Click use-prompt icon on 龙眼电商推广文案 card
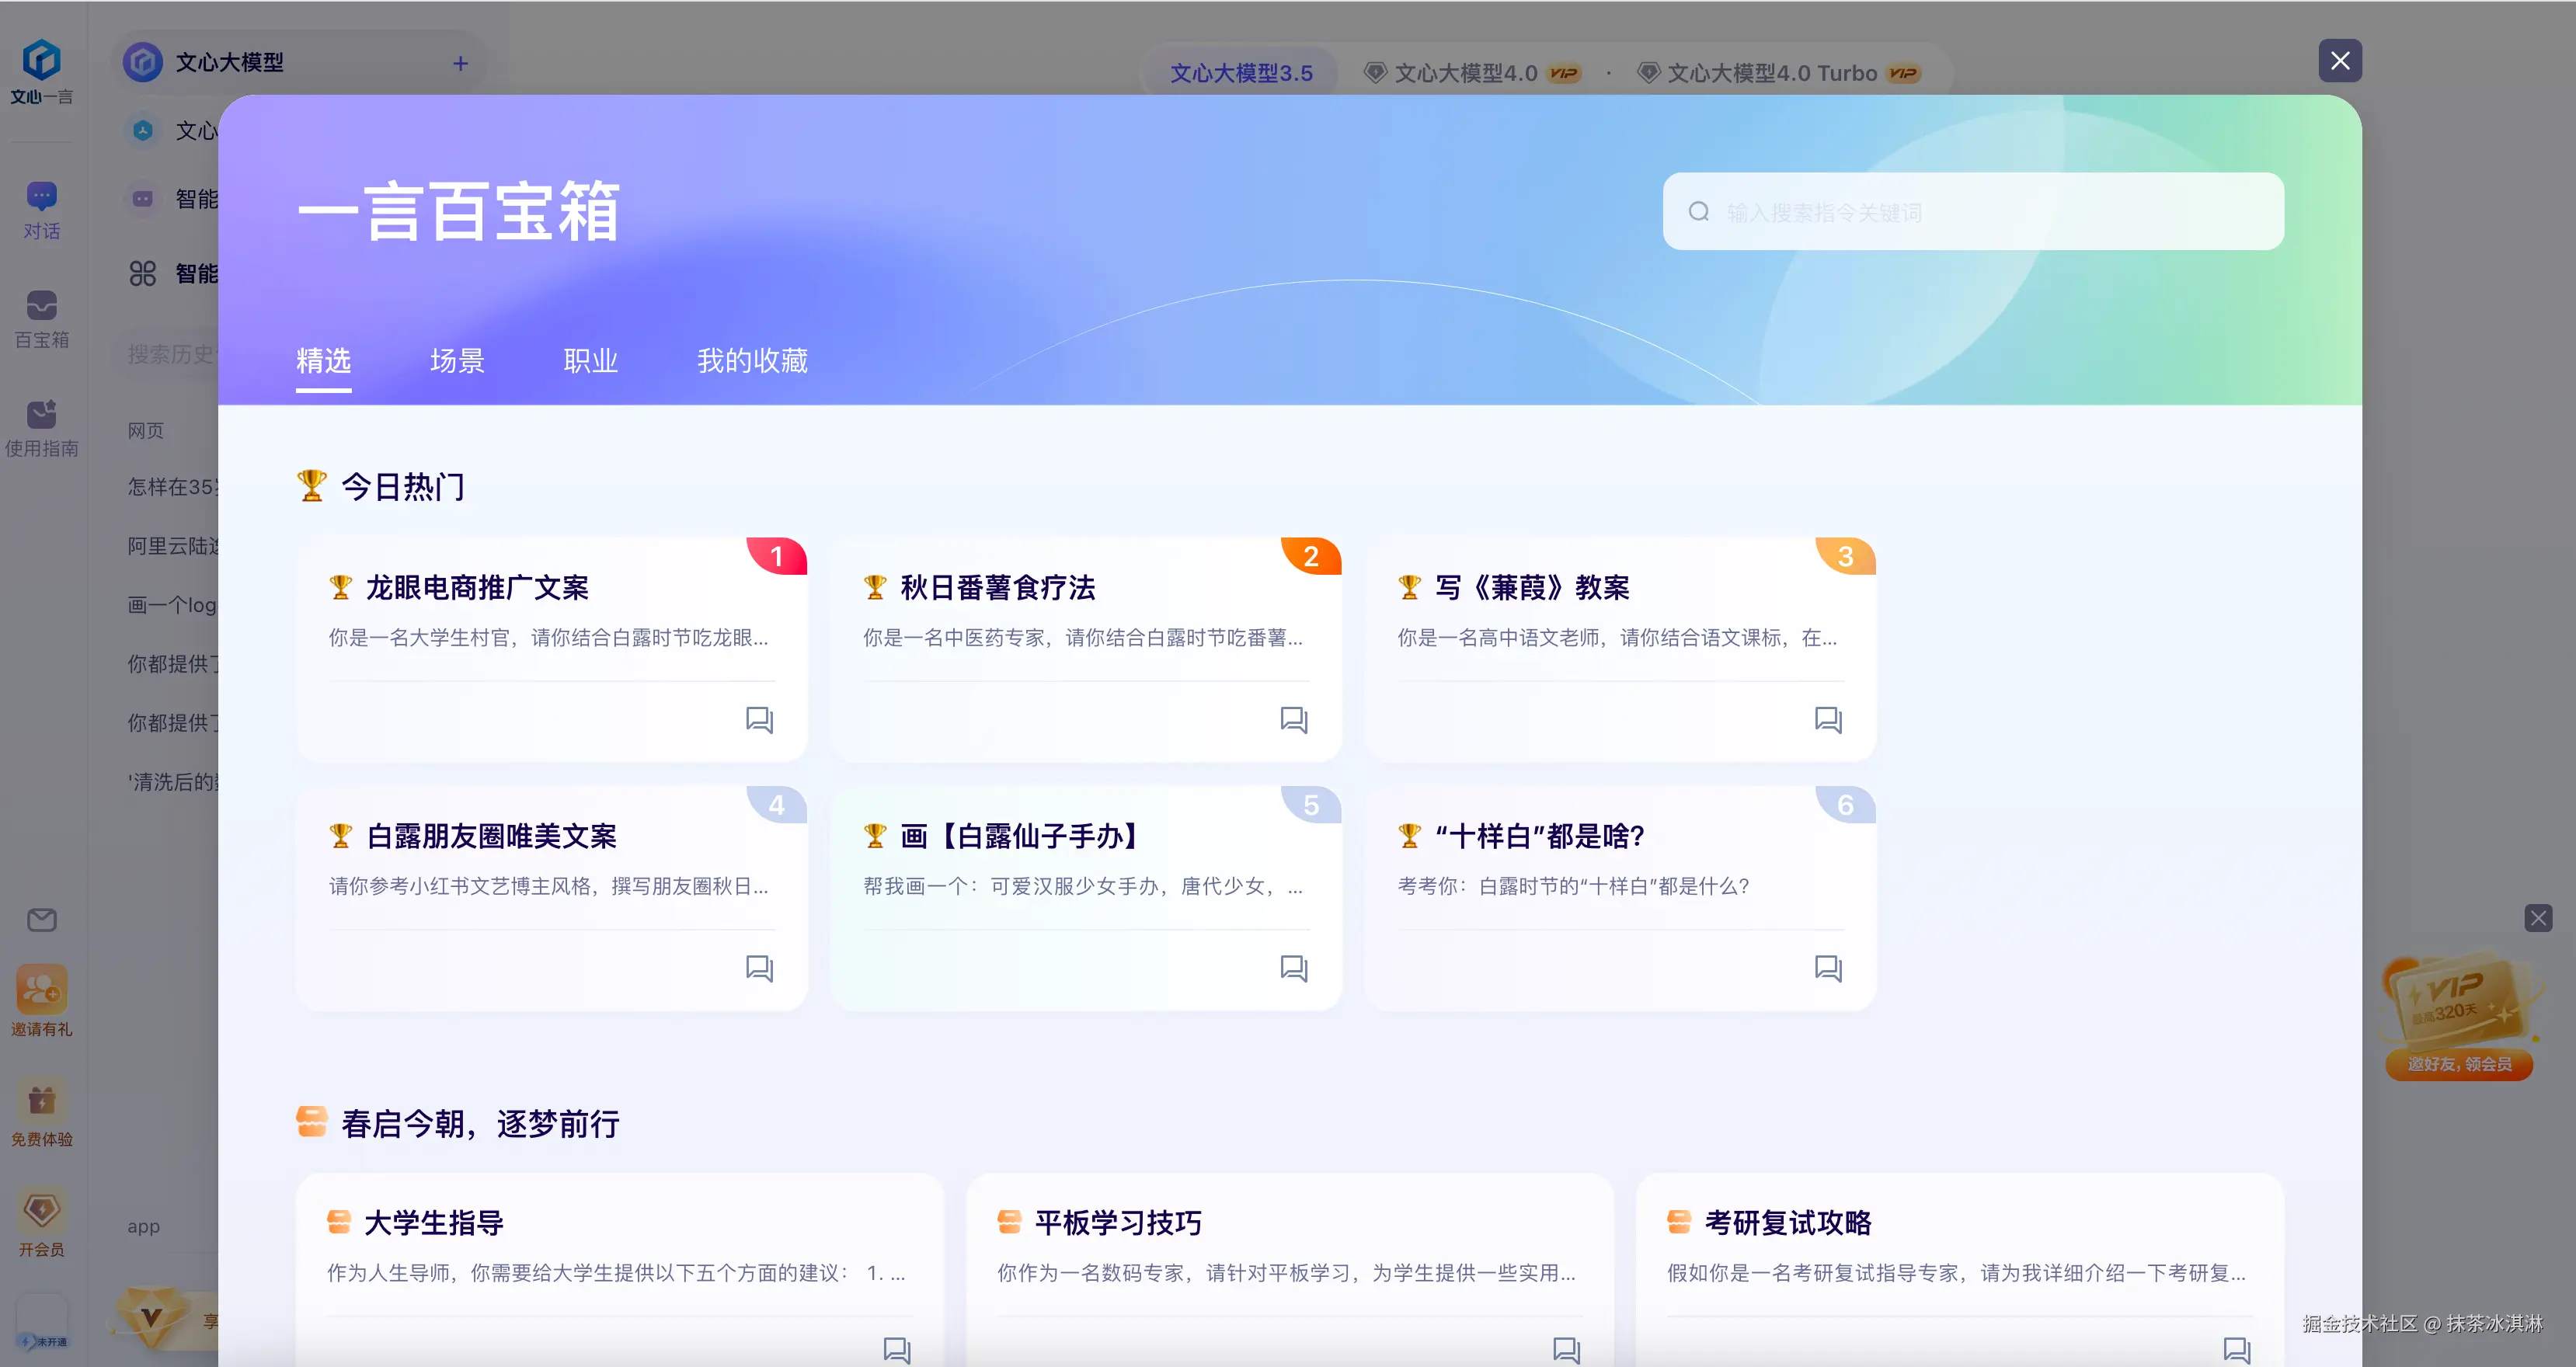 759,719
